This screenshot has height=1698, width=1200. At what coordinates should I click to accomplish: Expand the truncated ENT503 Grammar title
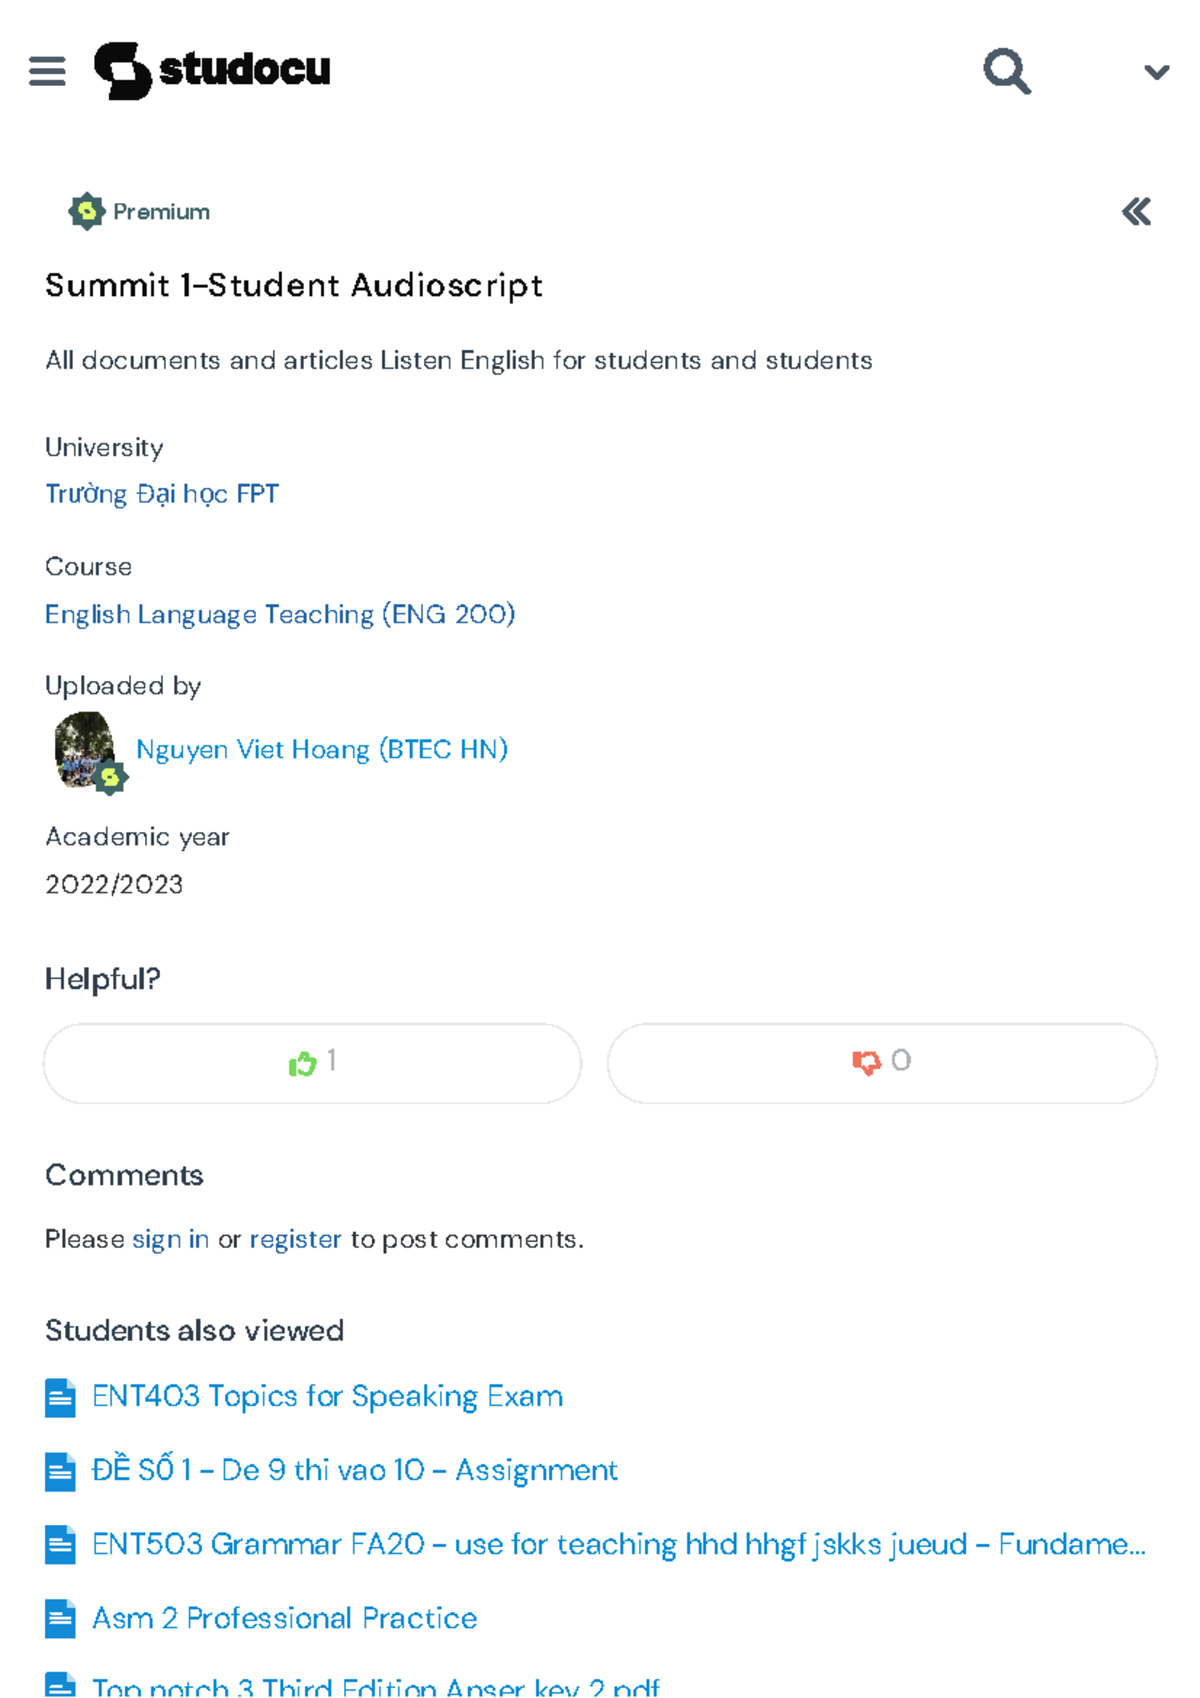pyautogui.click(x=617, y=1544)
